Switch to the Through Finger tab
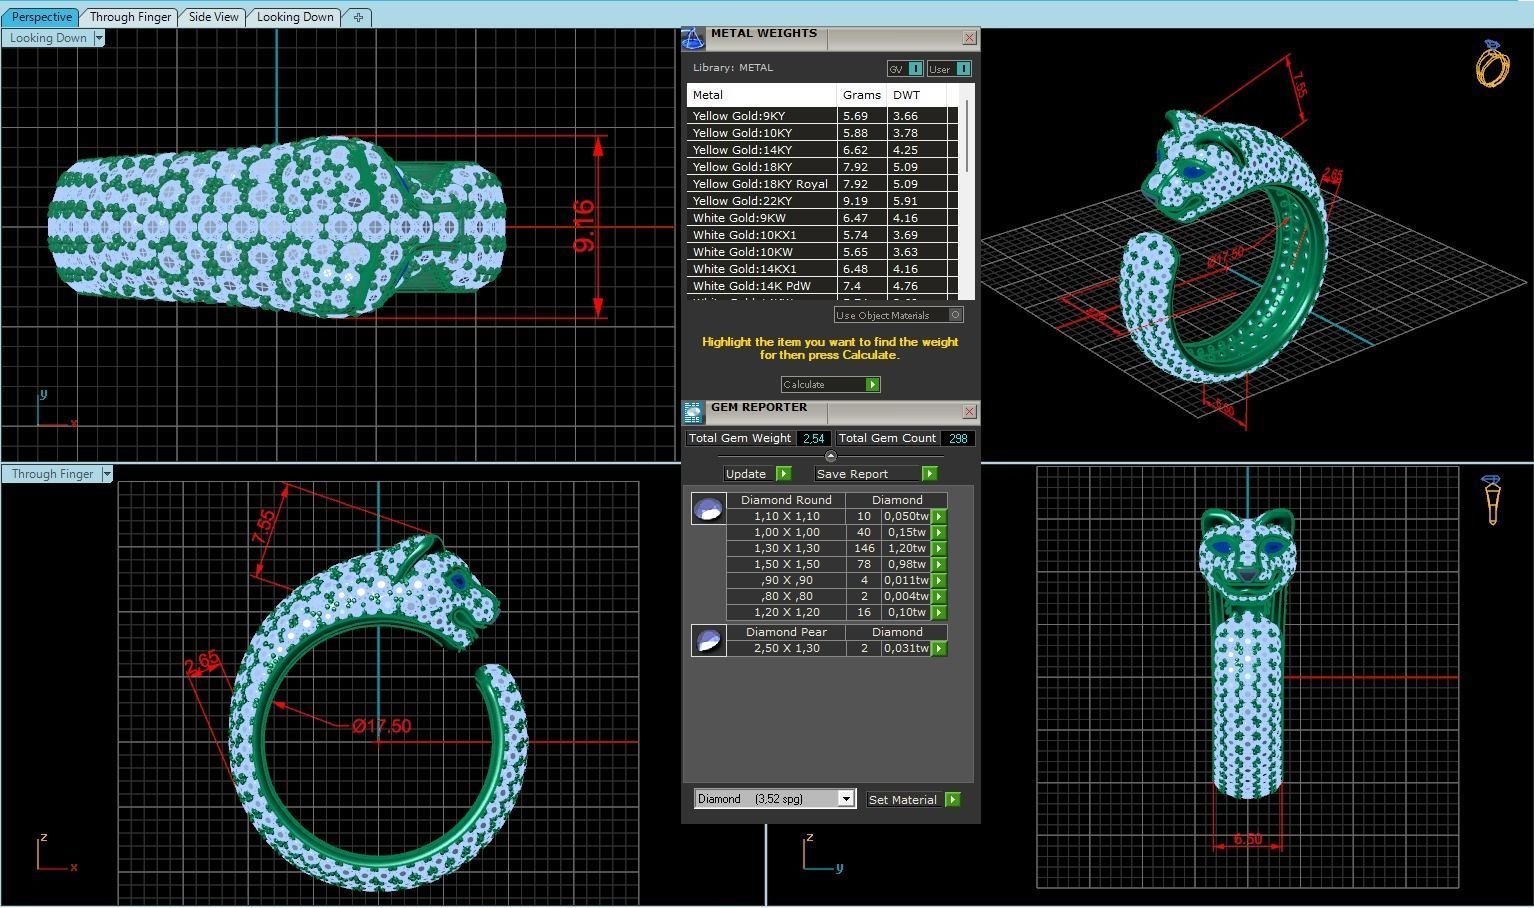The image size is (1534, 908). (x=130, y=17)
